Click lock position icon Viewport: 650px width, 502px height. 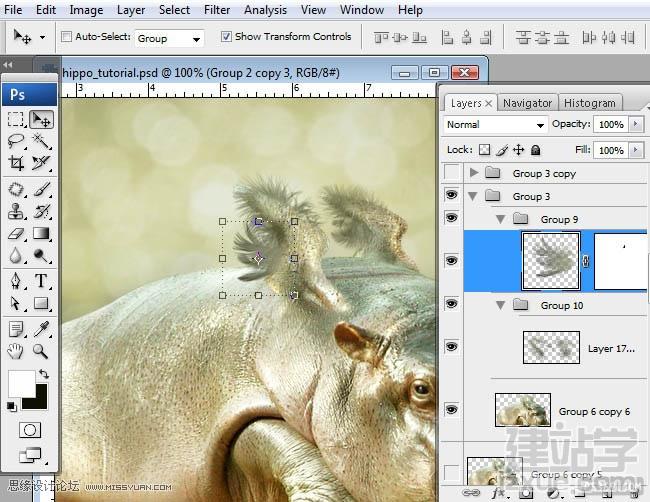click(x=519, y=150)
